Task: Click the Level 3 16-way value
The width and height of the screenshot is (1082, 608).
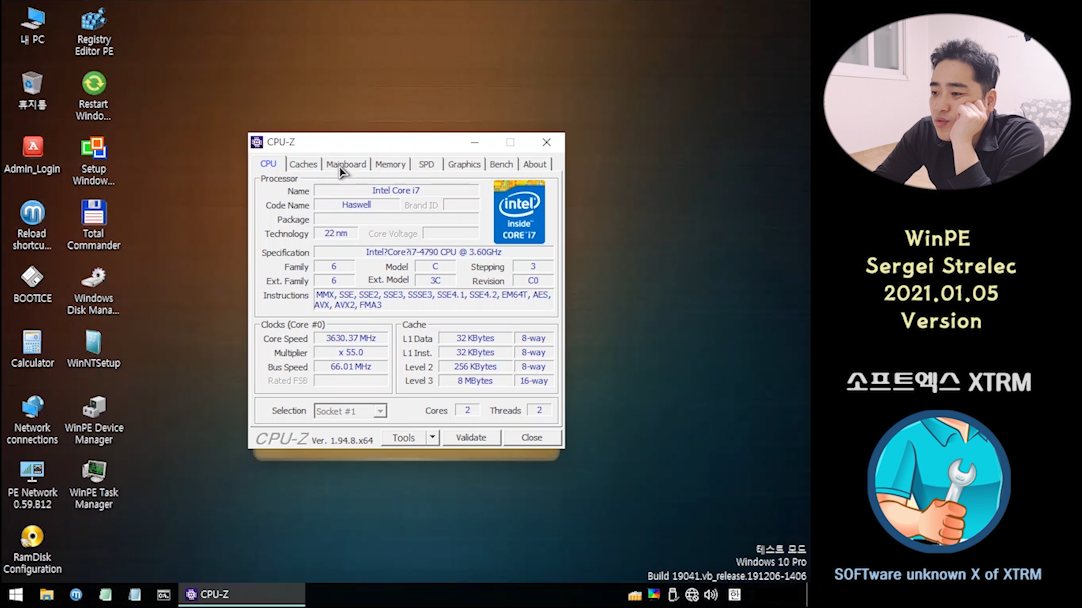Action: pos(533,380)
